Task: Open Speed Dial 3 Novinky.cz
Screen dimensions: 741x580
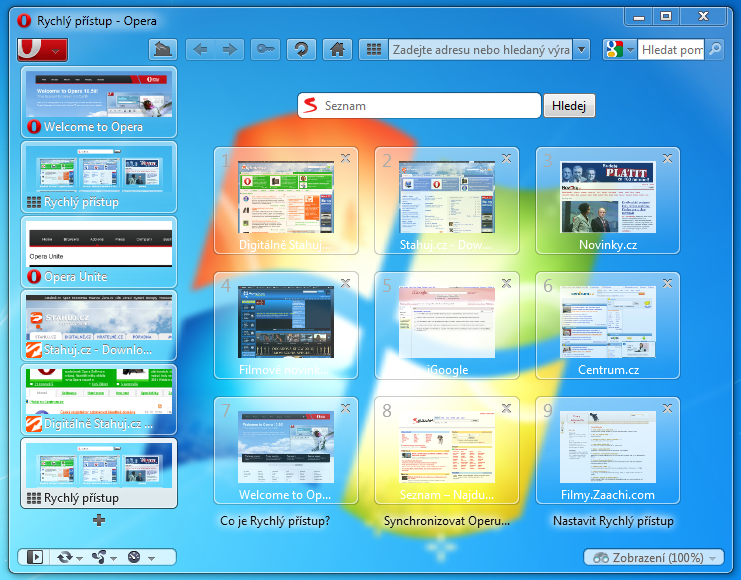Action: (608, 201)
